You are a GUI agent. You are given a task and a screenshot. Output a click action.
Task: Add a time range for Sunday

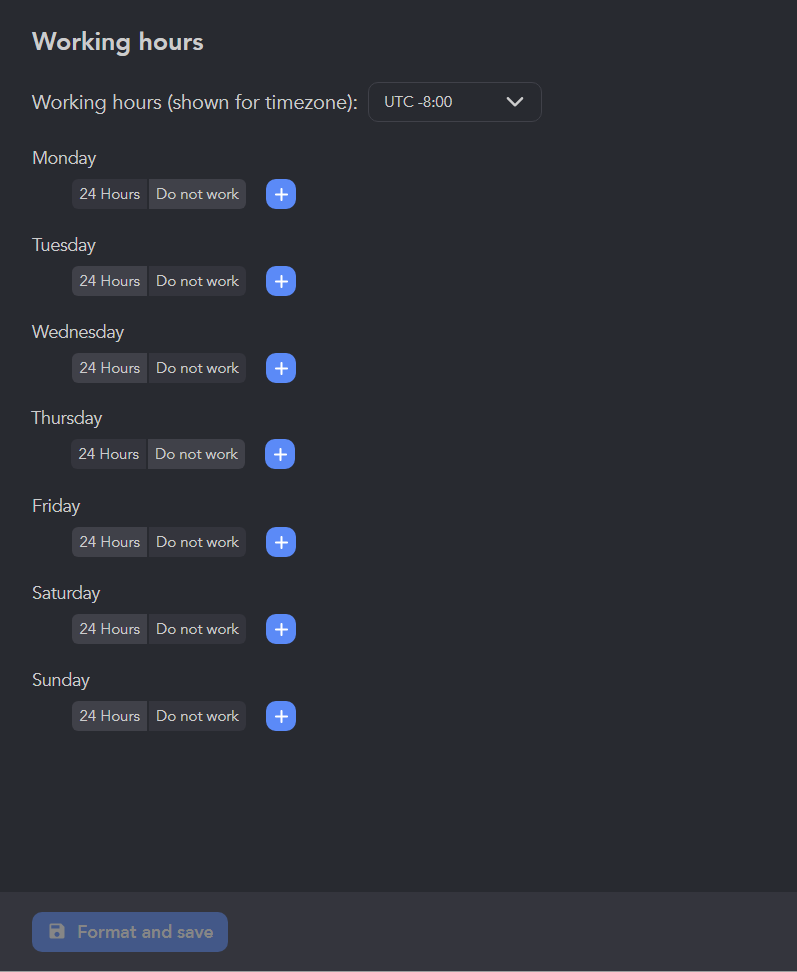281,716
